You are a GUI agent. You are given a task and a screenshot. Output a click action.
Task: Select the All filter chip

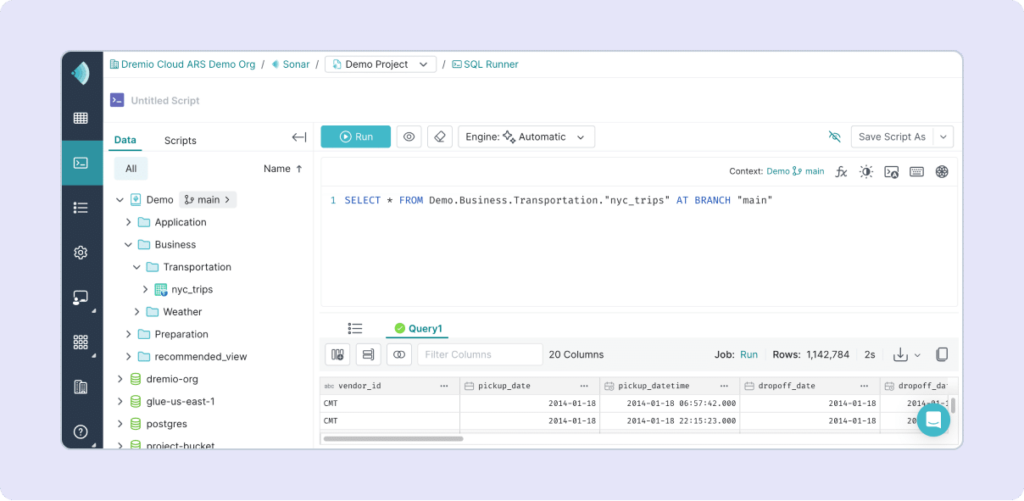(131, 169)
